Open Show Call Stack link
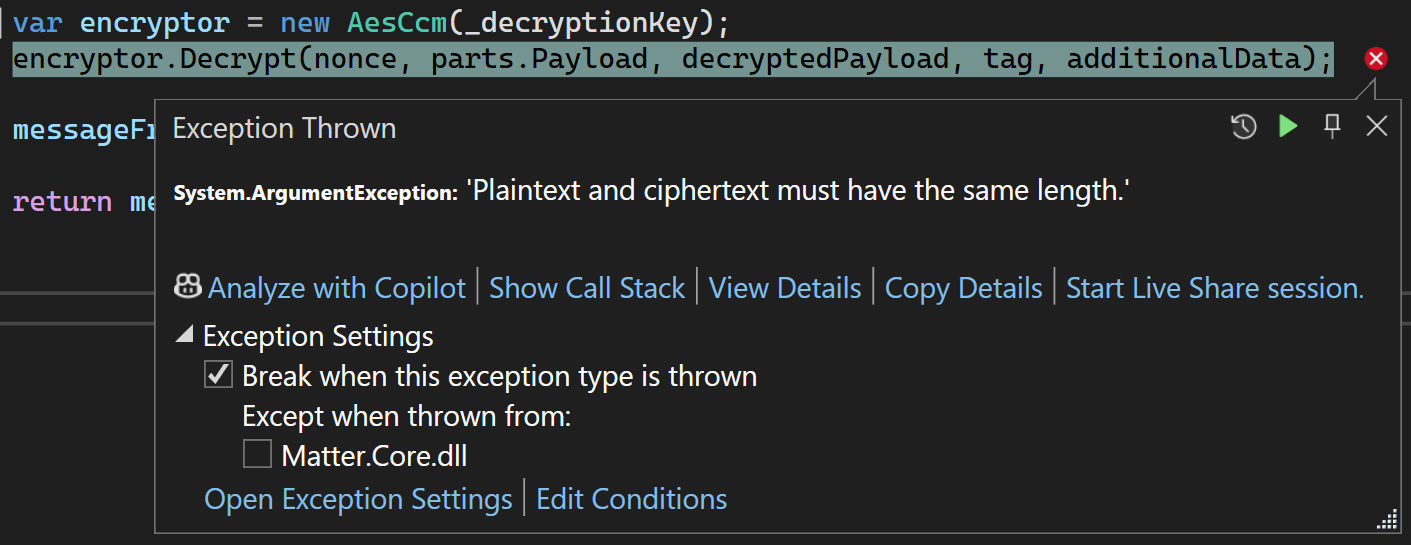This screenshot has width=1411, height=545. point(586,288)
